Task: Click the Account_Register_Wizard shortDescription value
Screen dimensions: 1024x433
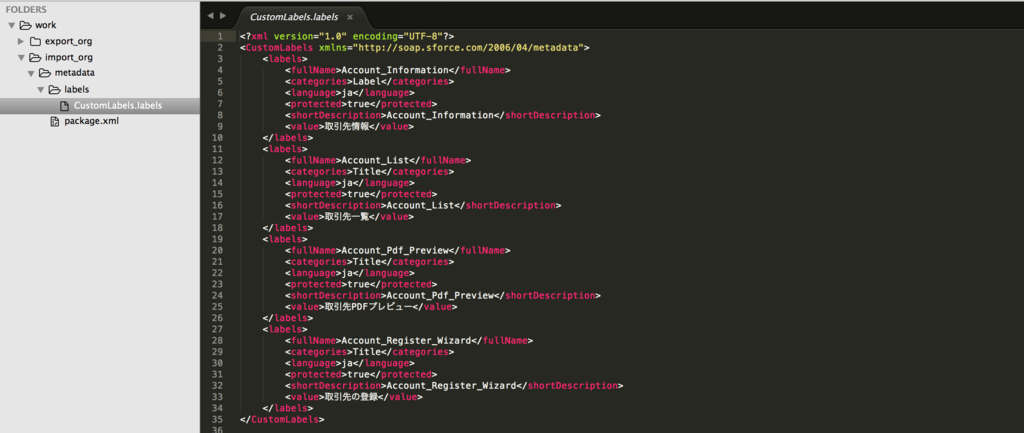Action: pos(452,385)
